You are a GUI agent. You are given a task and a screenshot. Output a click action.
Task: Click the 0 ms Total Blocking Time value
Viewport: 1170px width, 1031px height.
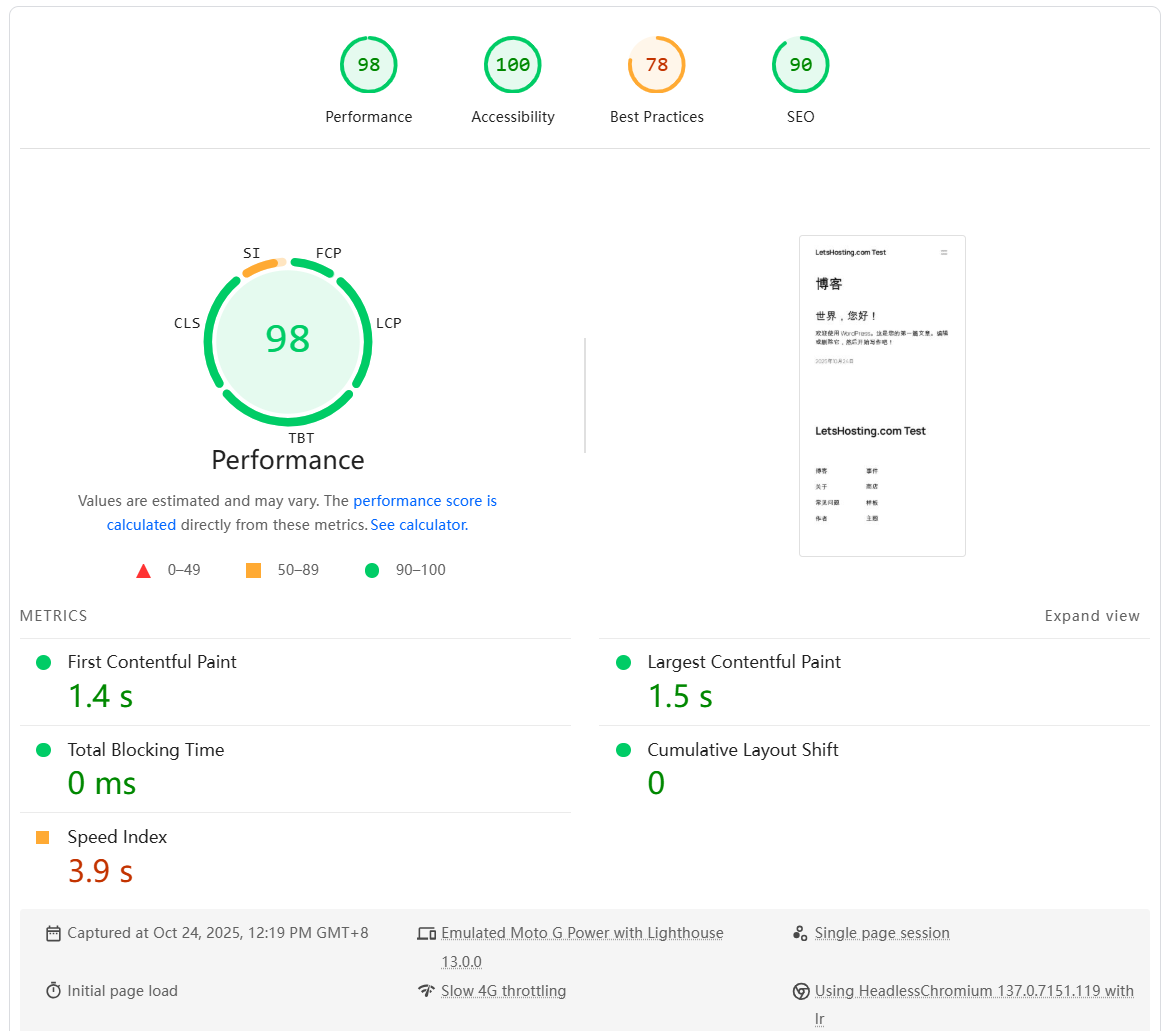point(101,783)
